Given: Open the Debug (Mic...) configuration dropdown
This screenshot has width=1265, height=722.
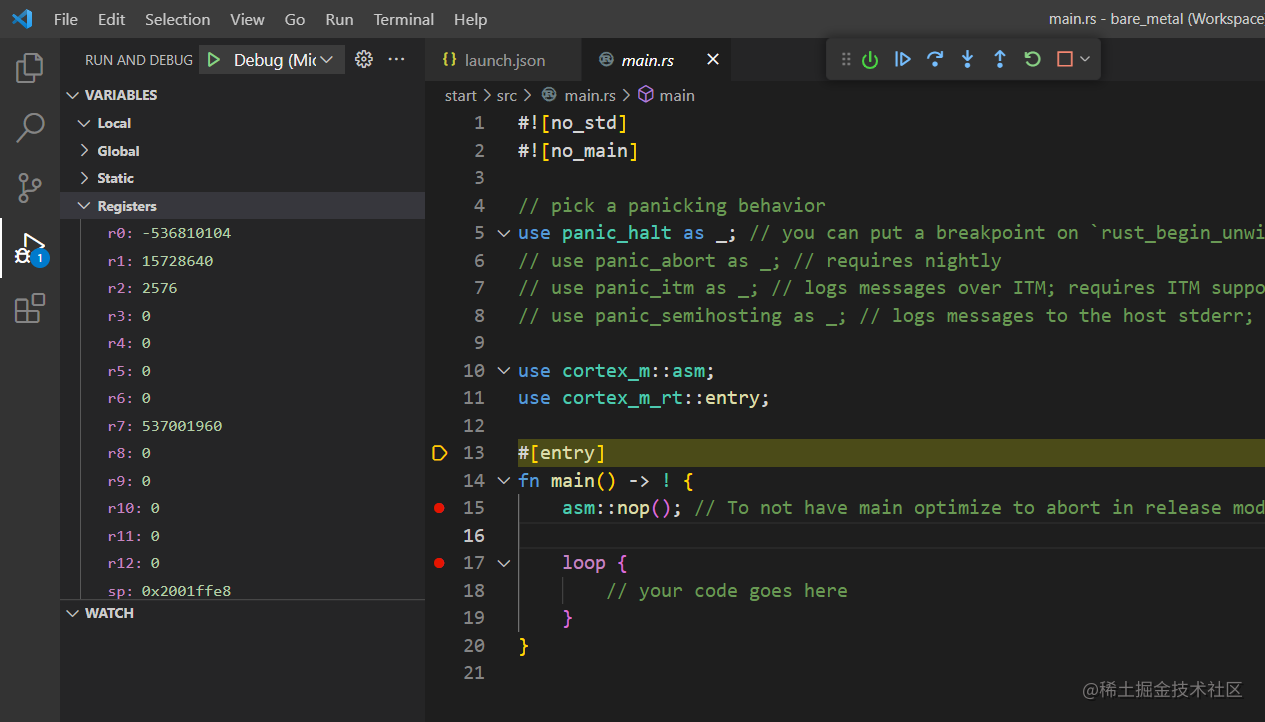Looking at the screenshot, I should pyautogui.click(x=278, y=59).
